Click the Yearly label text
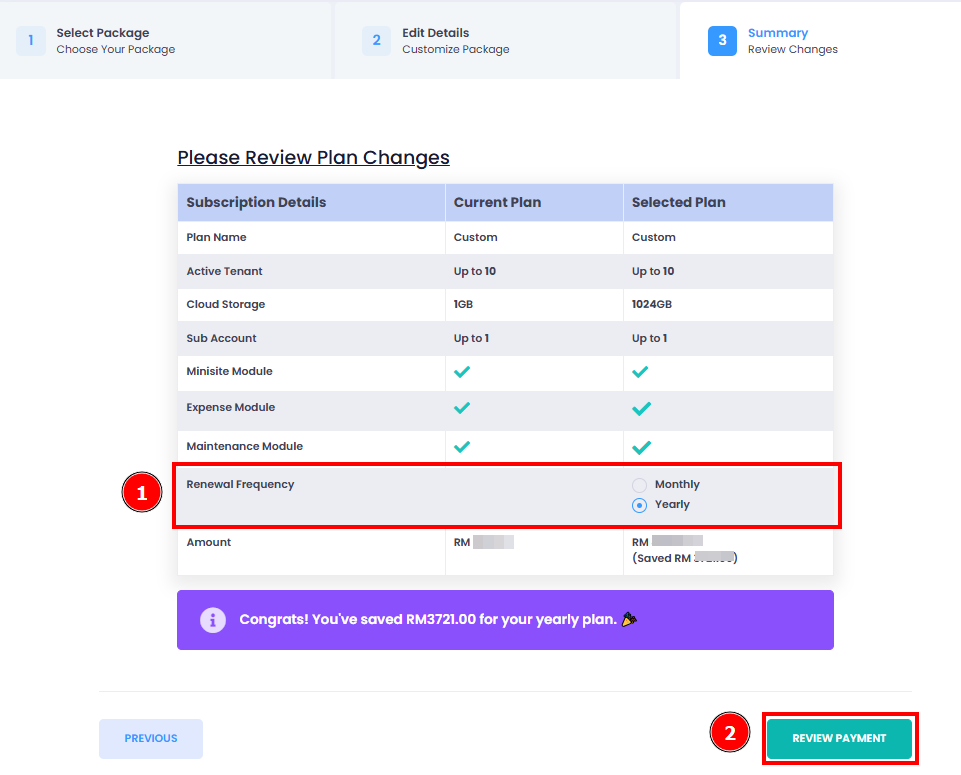Image resolution: width=961 pixels, height=775 pixels. (x=672, y=504)
